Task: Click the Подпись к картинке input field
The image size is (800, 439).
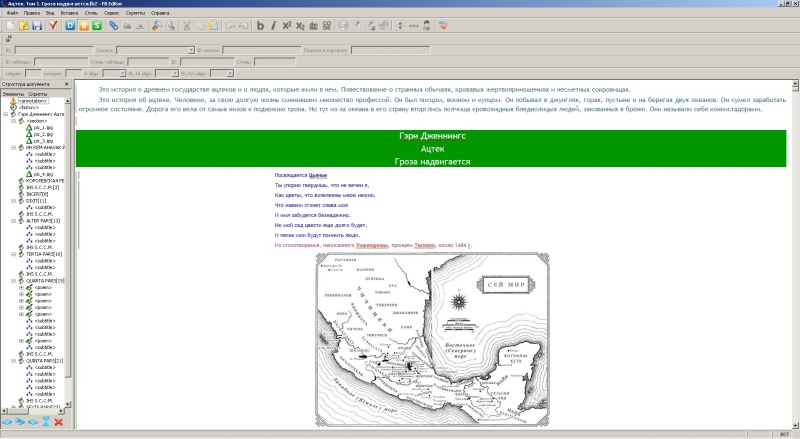Action: click(x=390, y=50)
